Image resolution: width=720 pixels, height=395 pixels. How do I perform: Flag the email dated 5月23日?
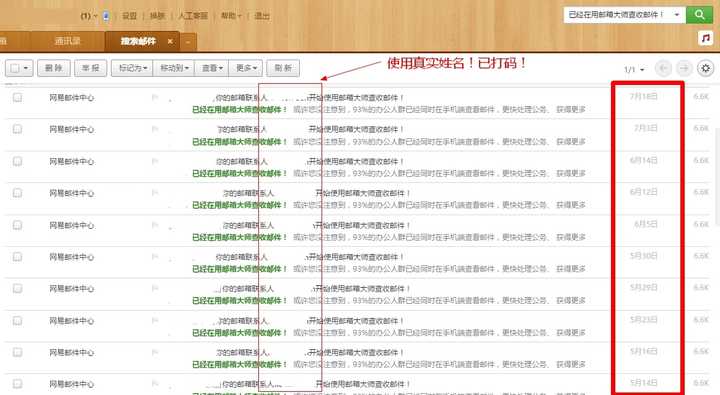coord(155,320)
